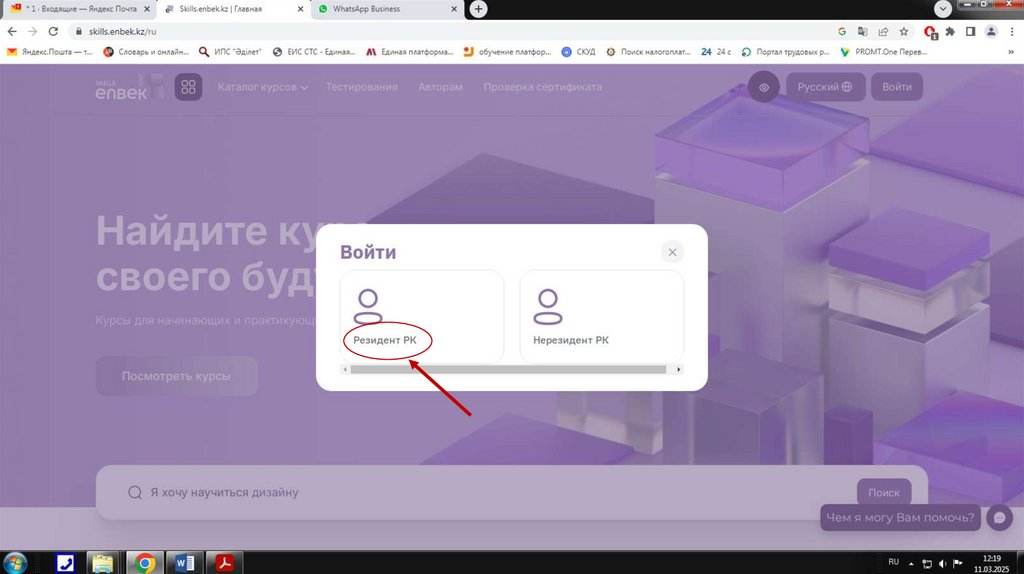
Task: Click the red extension icon with badge
Action: click(x=930, y=32)
